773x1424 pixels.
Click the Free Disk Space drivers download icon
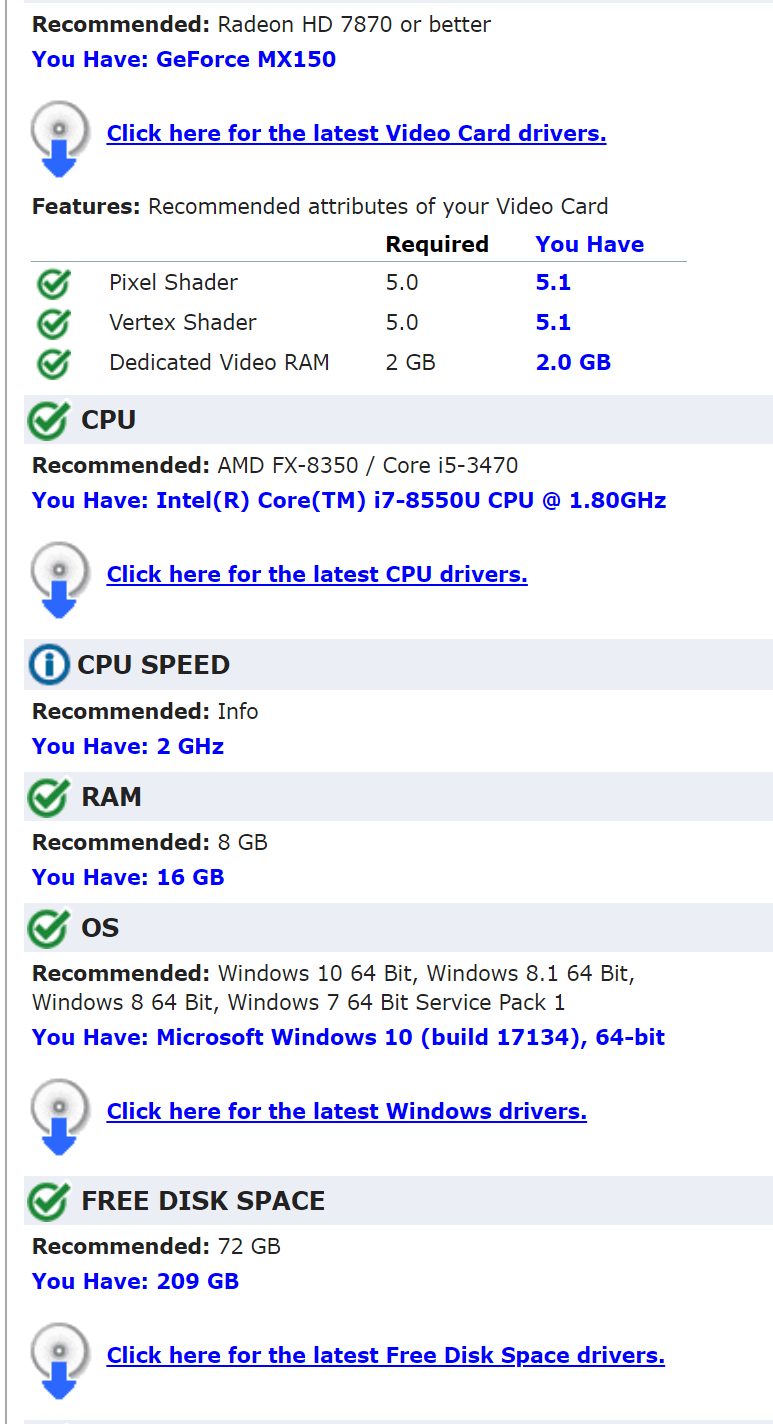(x=60, y=1360)
